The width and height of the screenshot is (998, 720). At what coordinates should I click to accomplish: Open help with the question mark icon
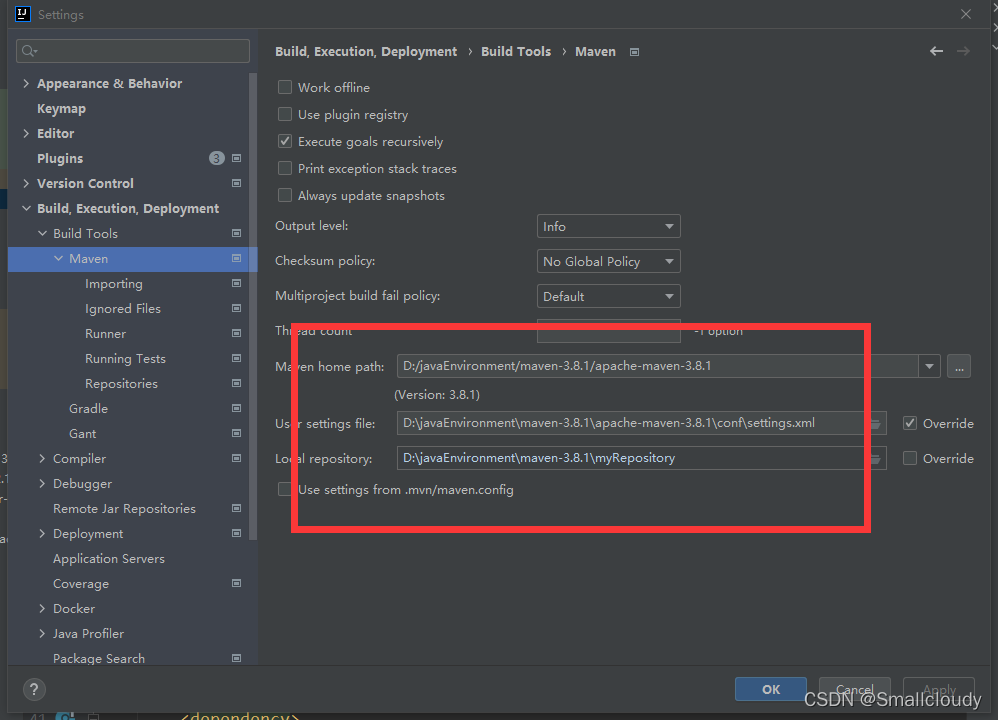[x=34, y=689]
